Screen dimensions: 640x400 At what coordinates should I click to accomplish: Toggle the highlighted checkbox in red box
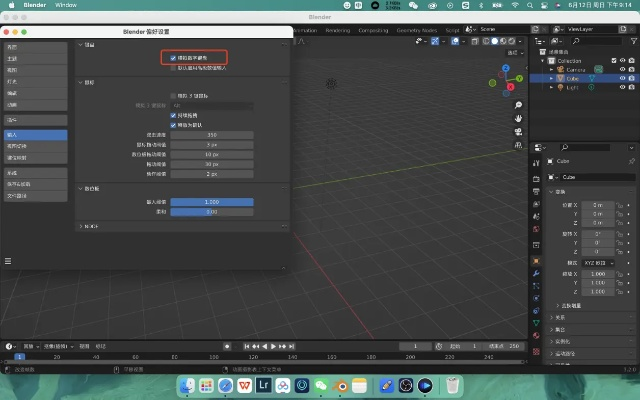[172, 59]
